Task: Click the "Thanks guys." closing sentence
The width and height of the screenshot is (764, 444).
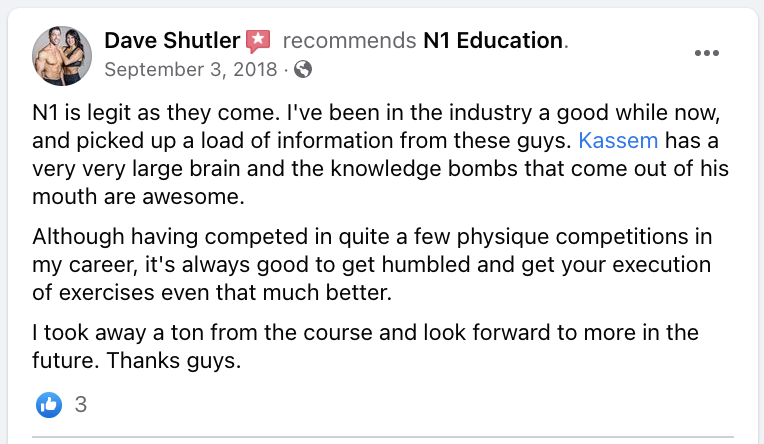Action: 174,361
